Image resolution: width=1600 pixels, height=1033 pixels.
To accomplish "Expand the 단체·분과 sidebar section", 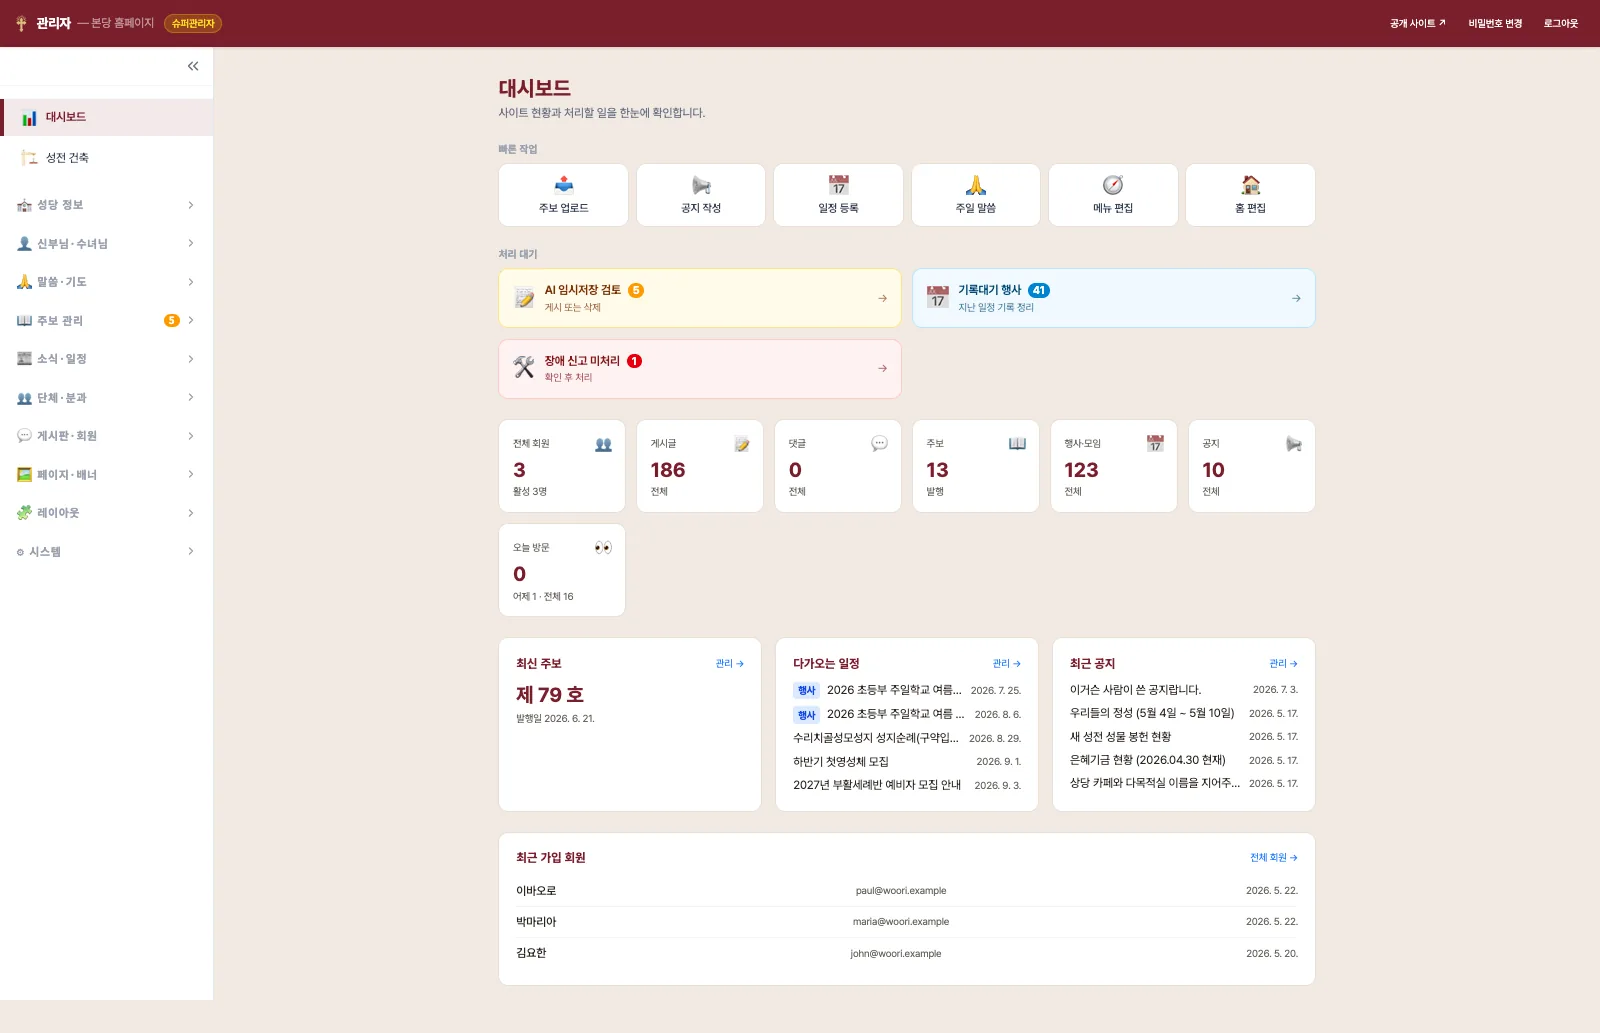I will [x=107, y=398].
